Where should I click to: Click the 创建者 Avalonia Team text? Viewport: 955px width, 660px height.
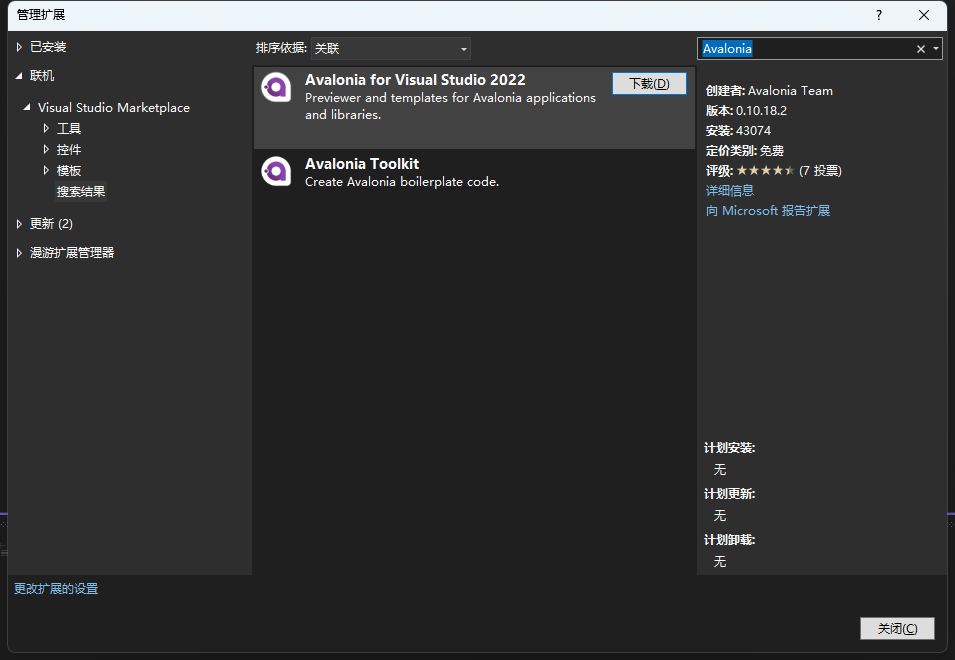pos(769,91)
